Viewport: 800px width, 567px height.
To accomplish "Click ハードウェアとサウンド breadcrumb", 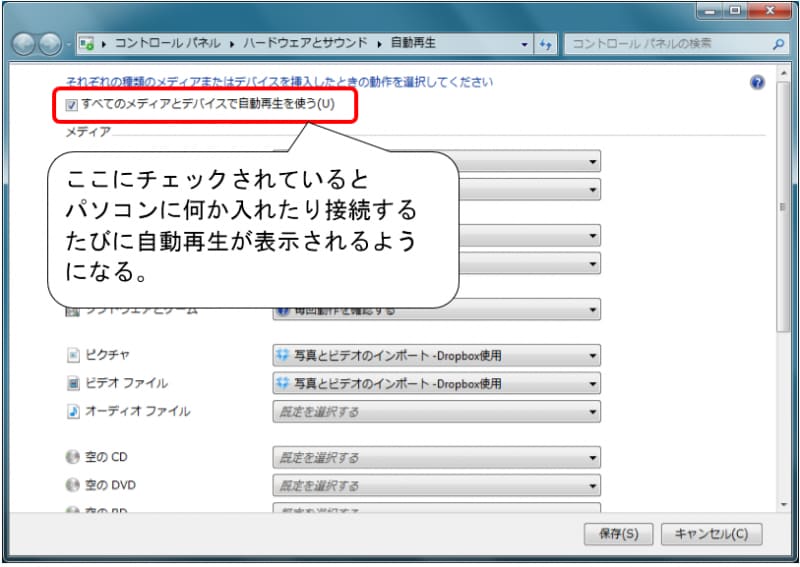I will [x=305, y=43].
